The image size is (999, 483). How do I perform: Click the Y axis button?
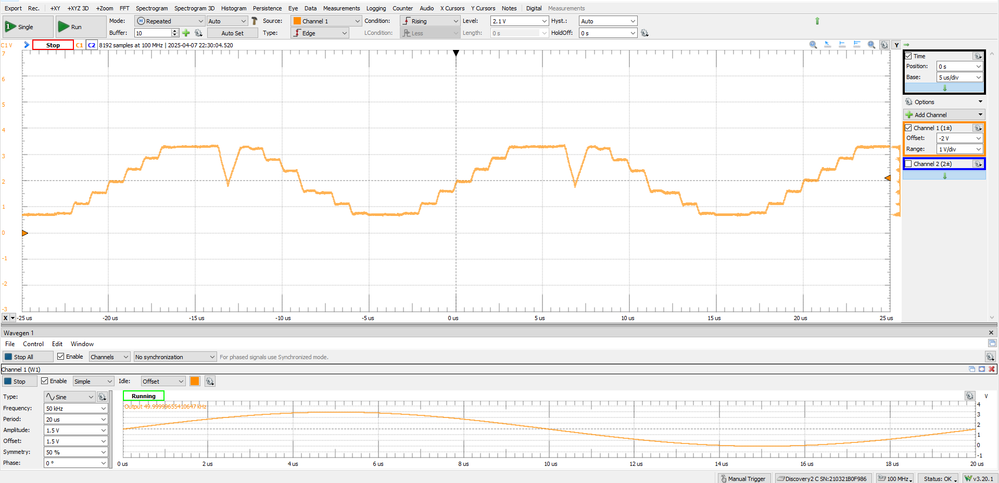[896, 45]
